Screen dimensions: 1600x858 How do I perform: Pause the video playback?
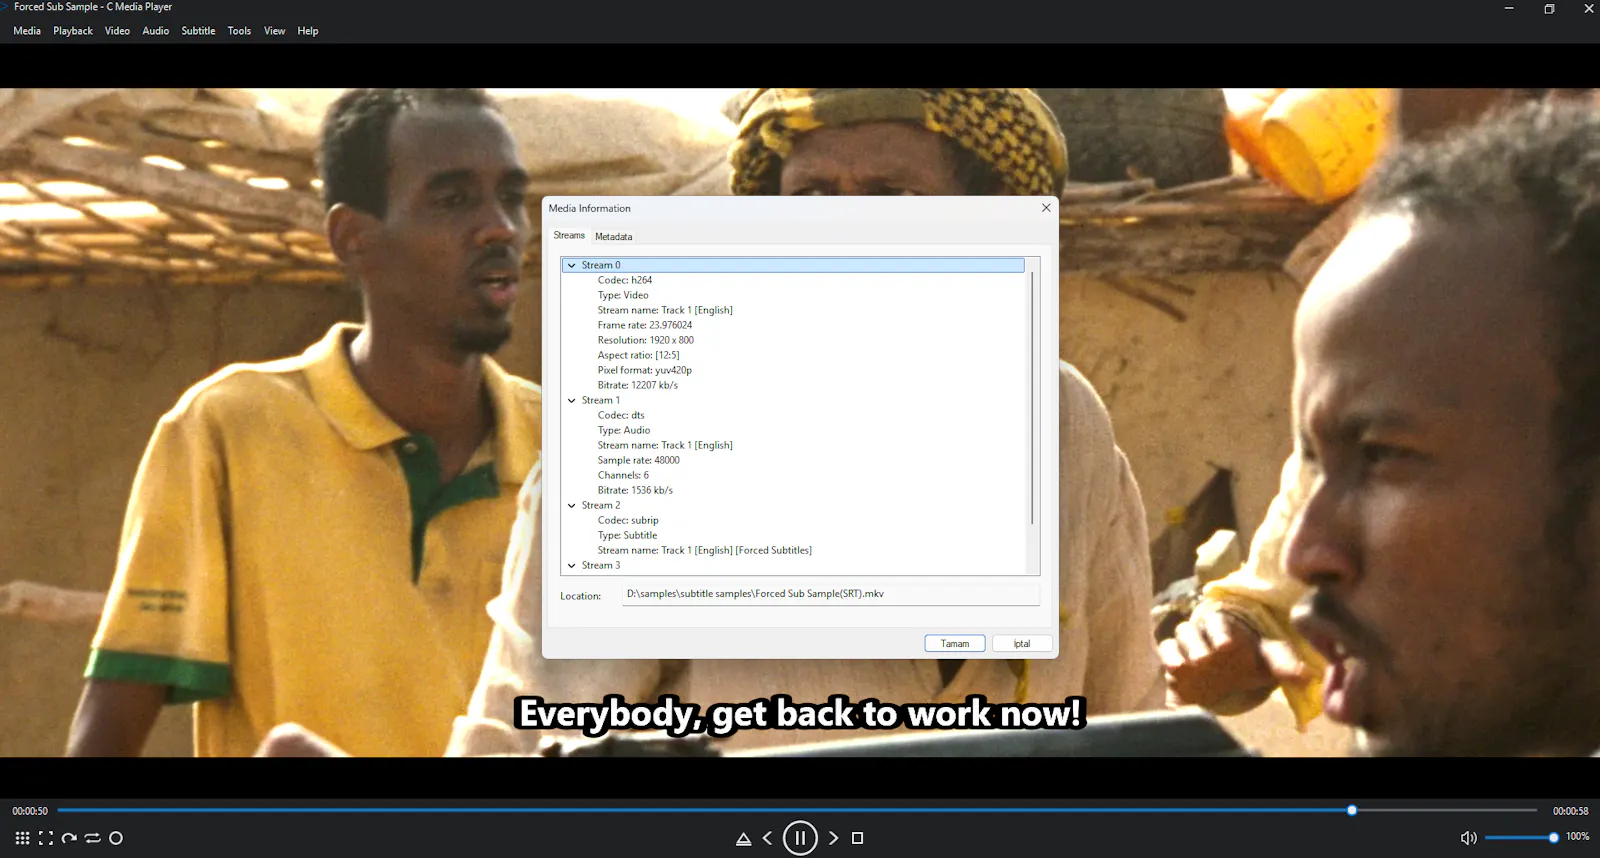(800, 838)
